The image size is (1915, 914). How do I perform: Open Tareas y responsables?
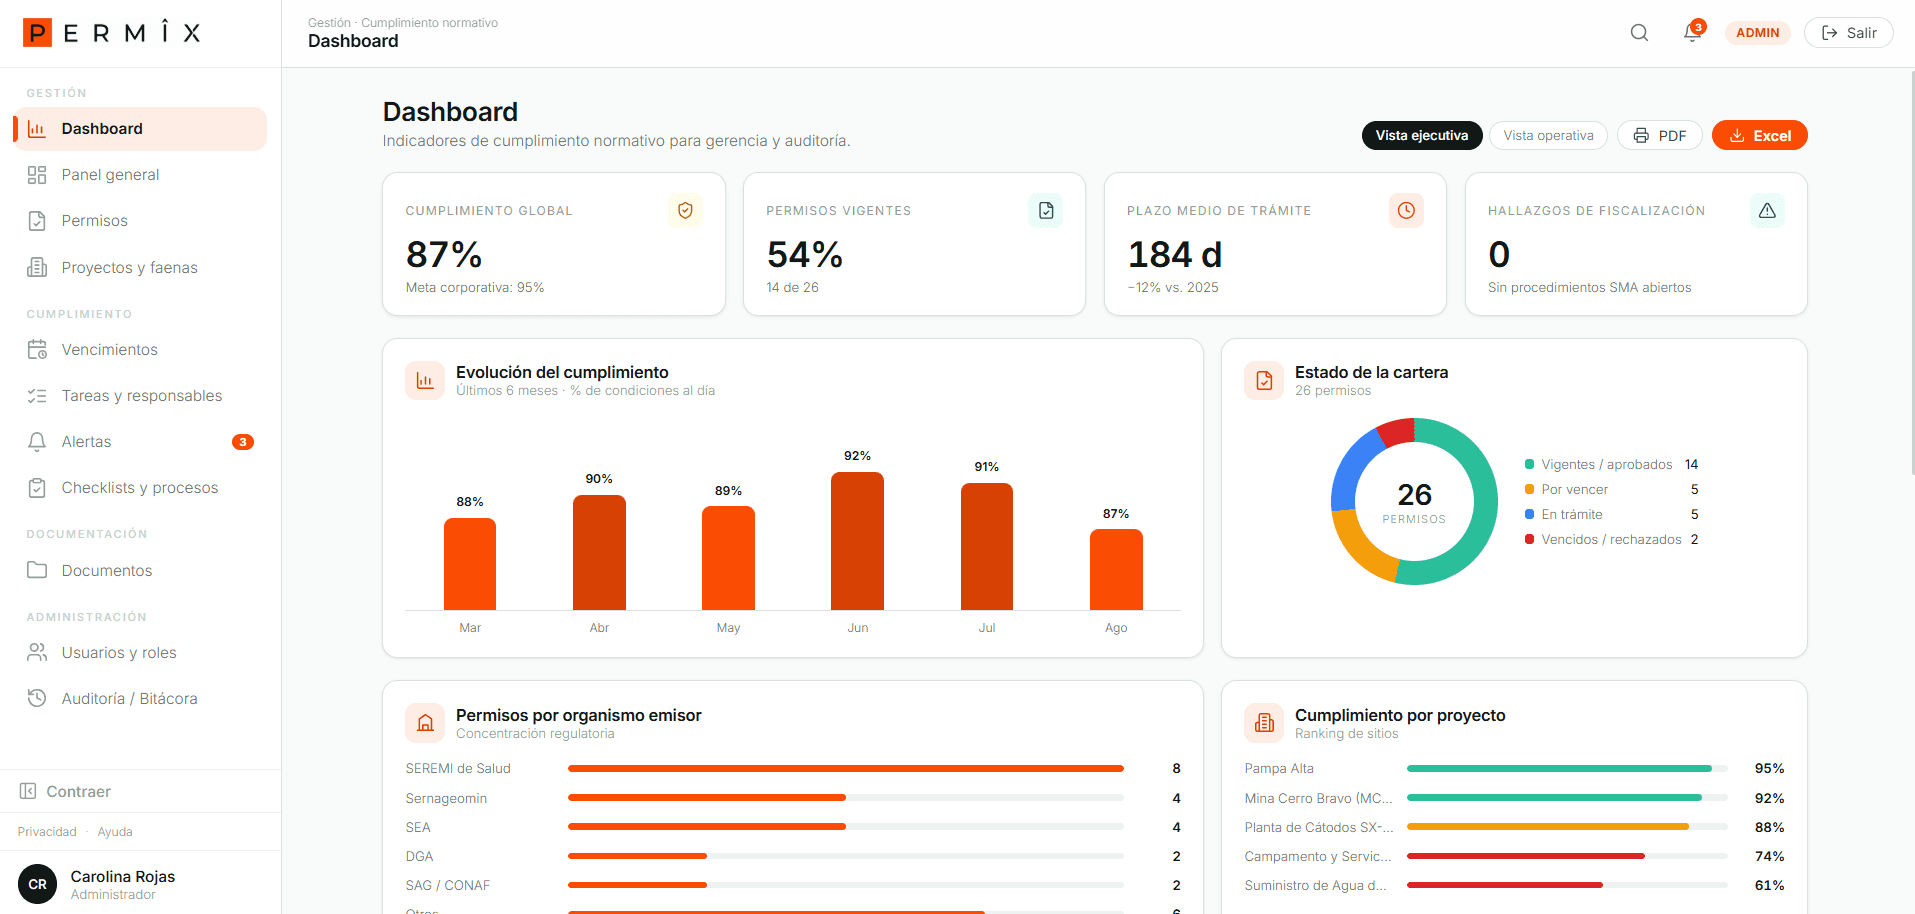pyautogui.click(x=140, y=396)
